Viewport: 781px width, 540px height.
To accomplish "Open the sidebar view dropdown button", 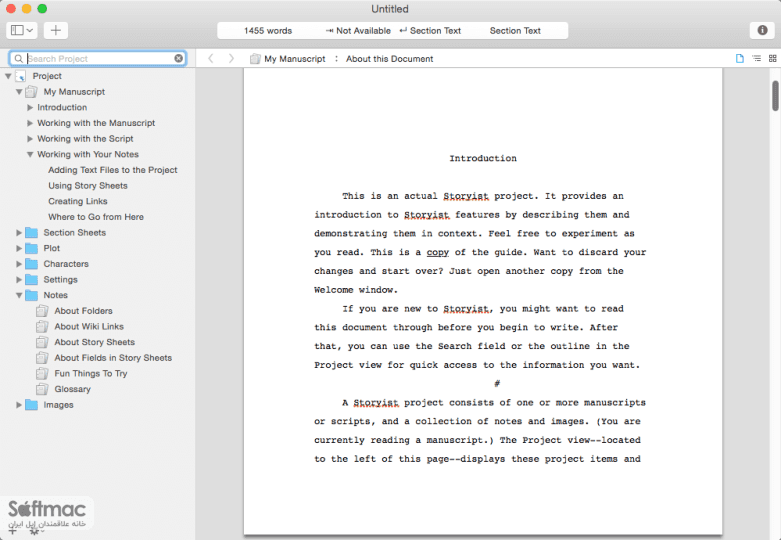I will (x=21, y=30).
